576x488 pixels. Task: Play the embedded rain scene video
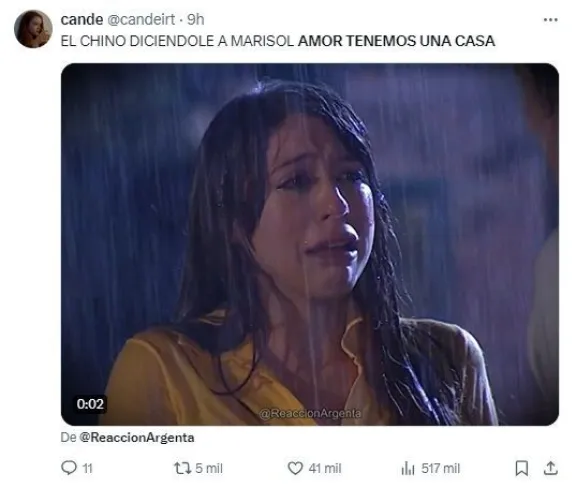coord(310,244)
